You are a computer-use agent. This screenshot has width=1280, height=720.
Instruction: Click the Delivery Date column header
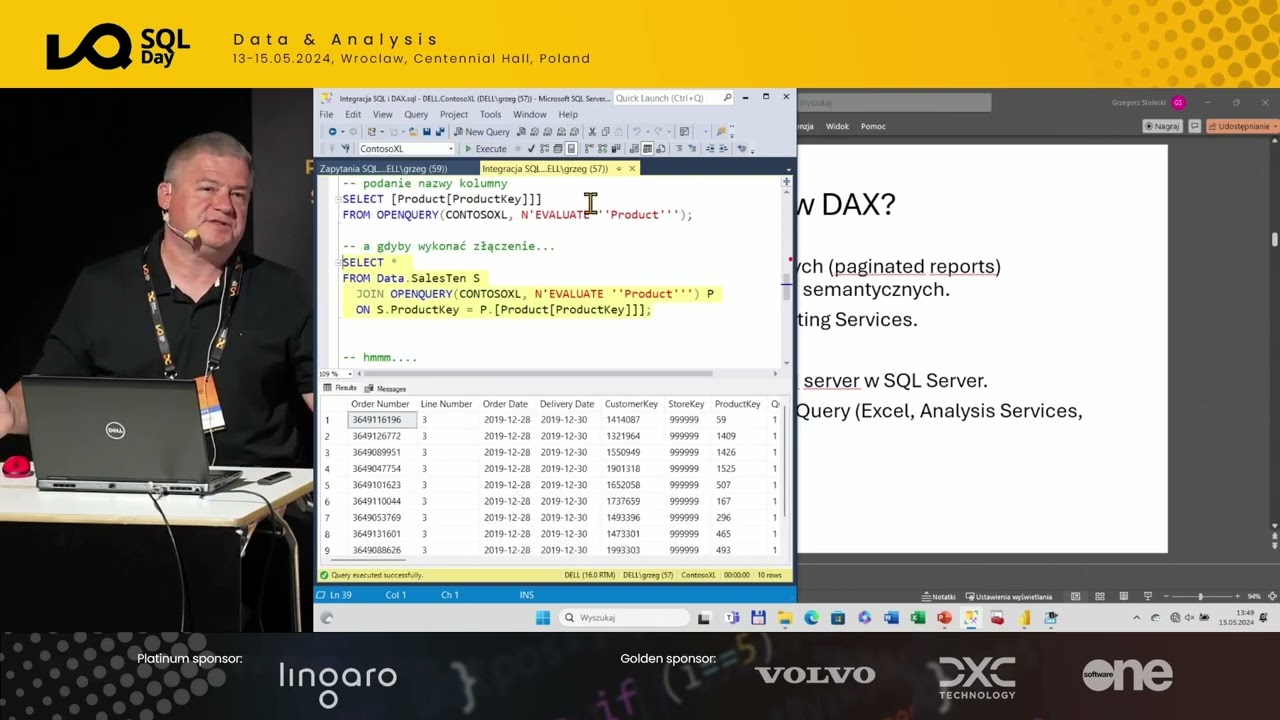(567, 404)
